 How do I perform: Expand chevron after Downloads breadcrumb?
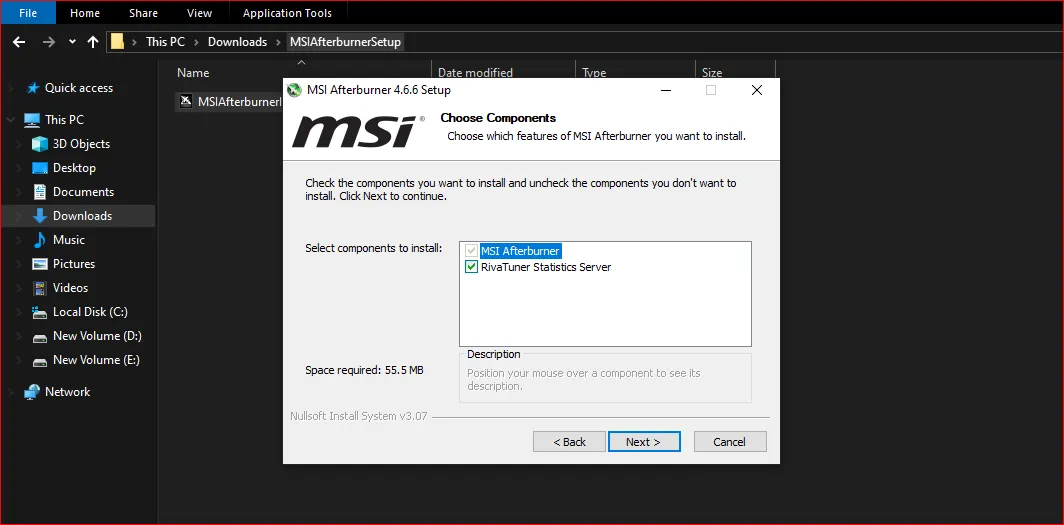click(278, 42)
